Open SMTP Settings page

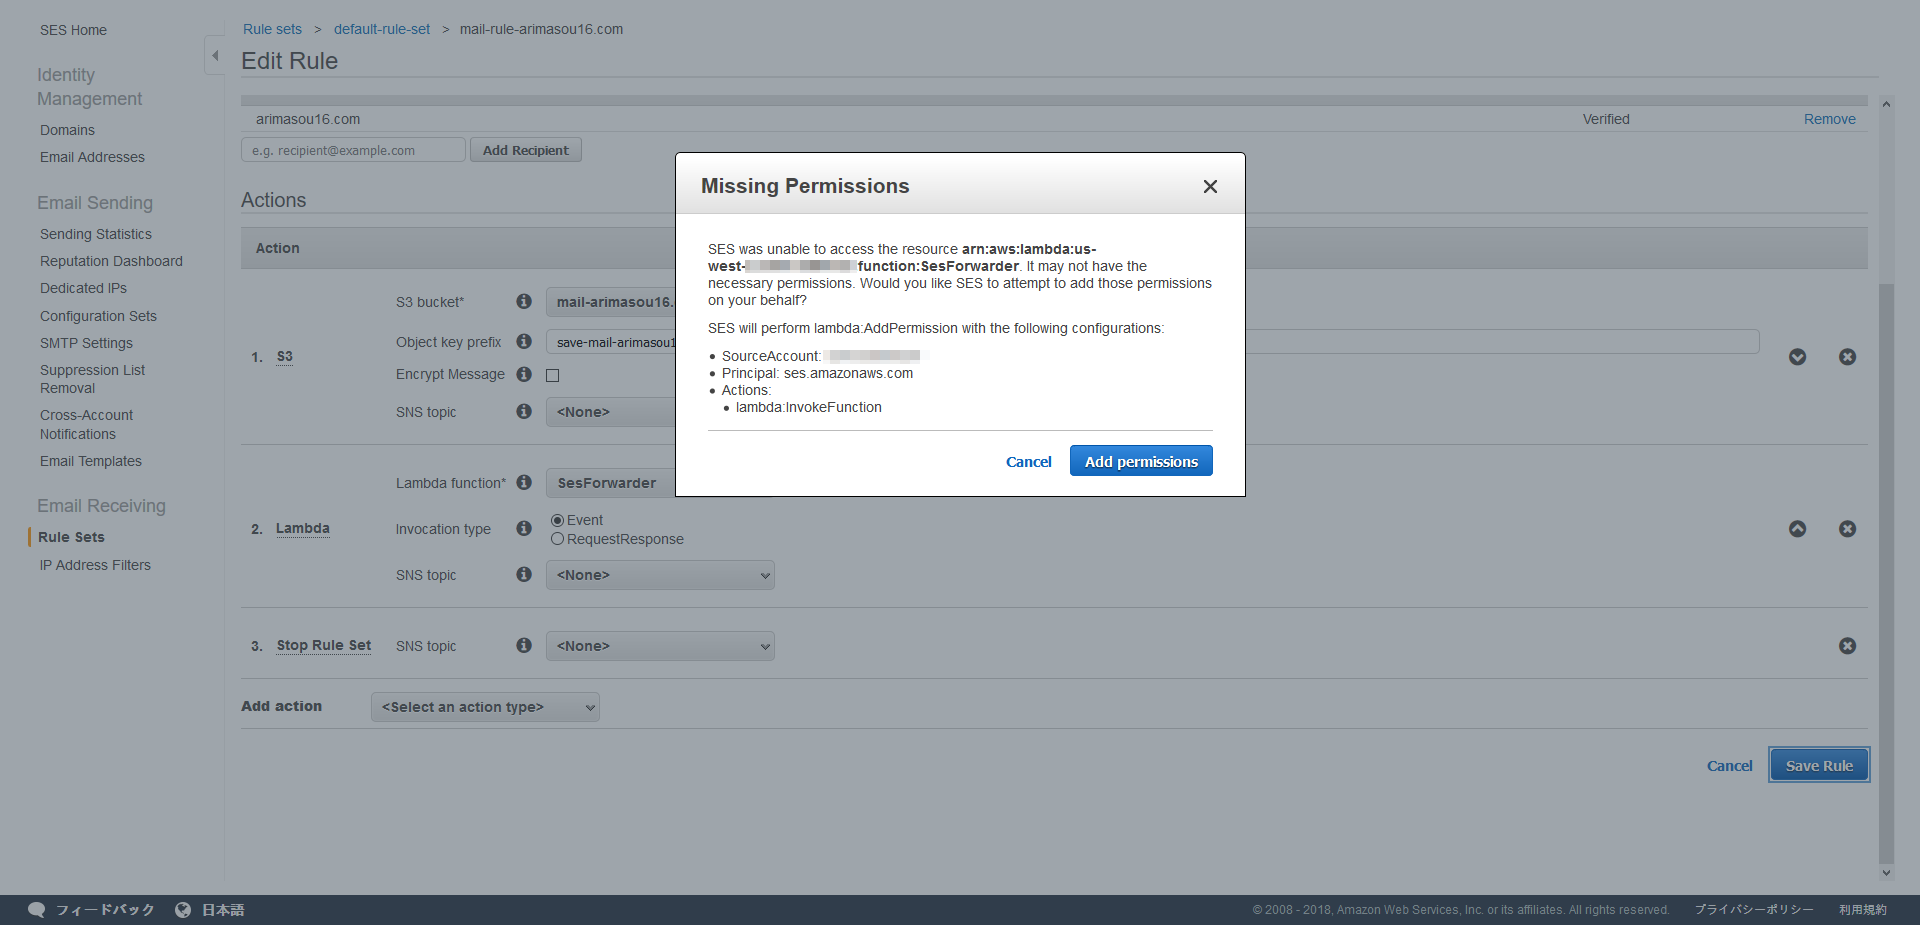(86, 343)
